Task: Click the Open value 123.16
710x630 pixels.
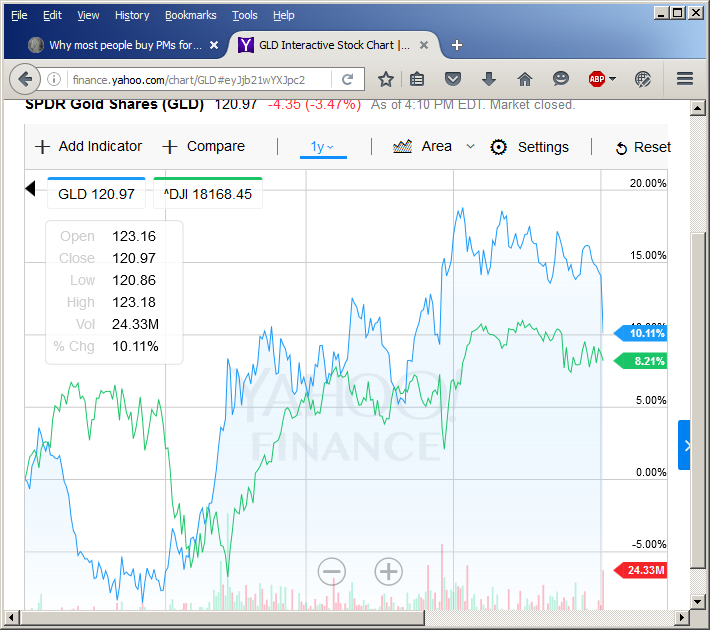Action: click(x=134, y=236)
